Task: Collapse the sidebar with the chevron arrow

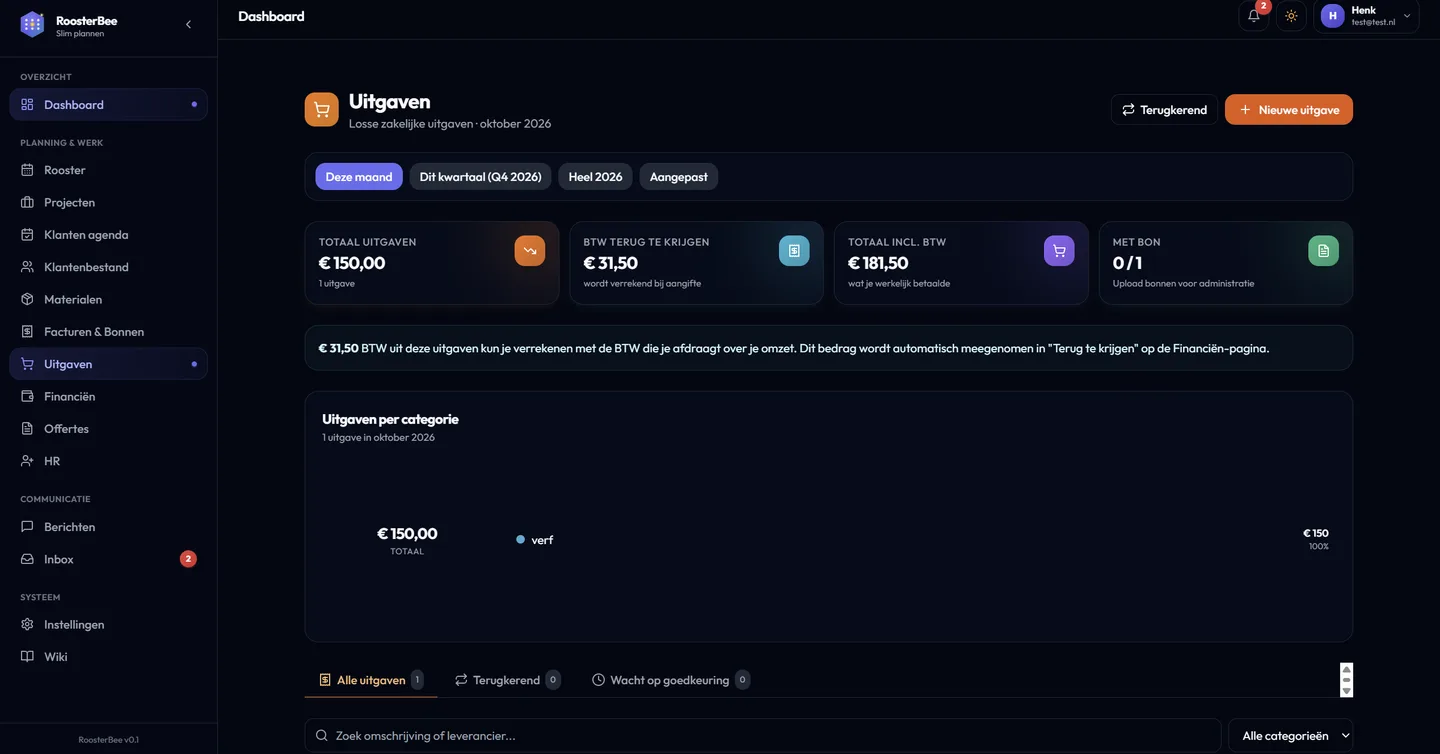Action: coord(188,24)
